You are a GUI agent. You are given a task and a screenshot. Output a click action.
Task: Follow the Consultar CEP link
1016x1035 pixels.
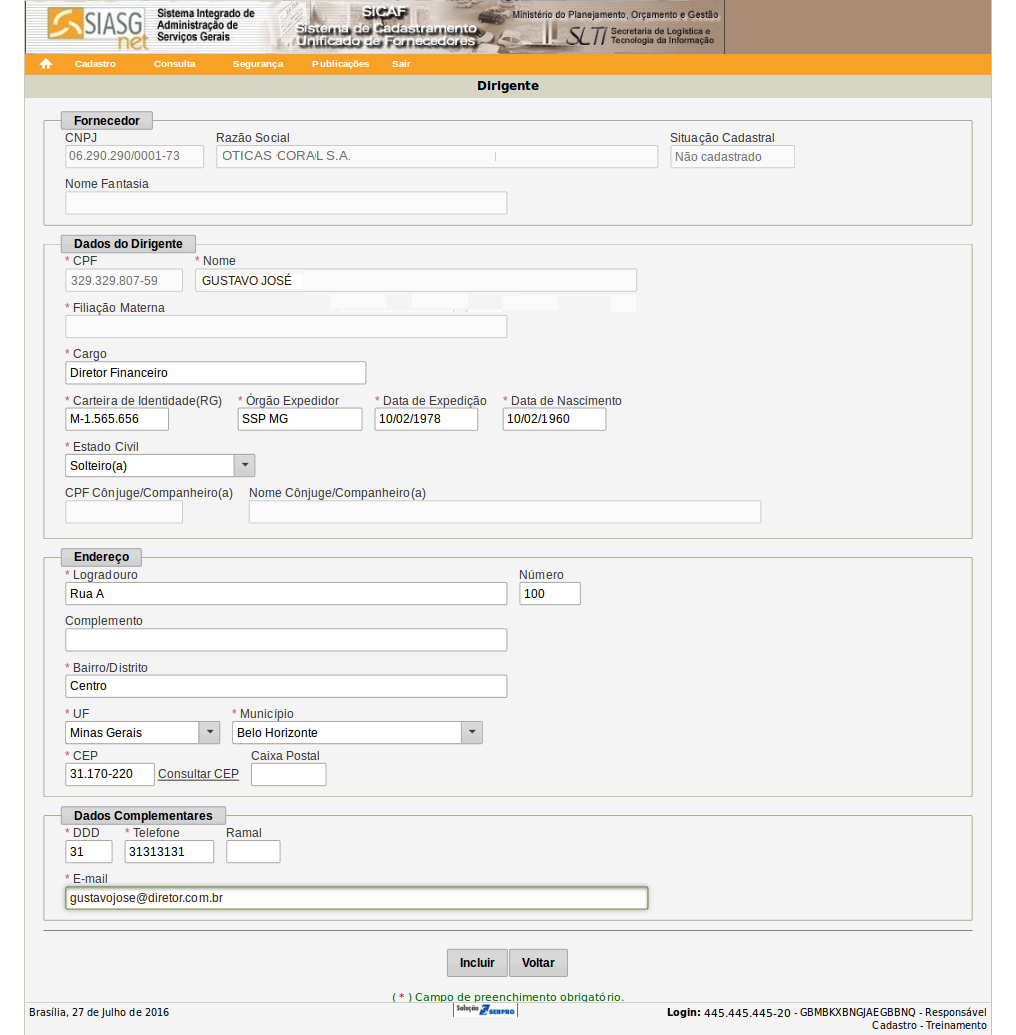pyautogui.click(x=198, y=774)
